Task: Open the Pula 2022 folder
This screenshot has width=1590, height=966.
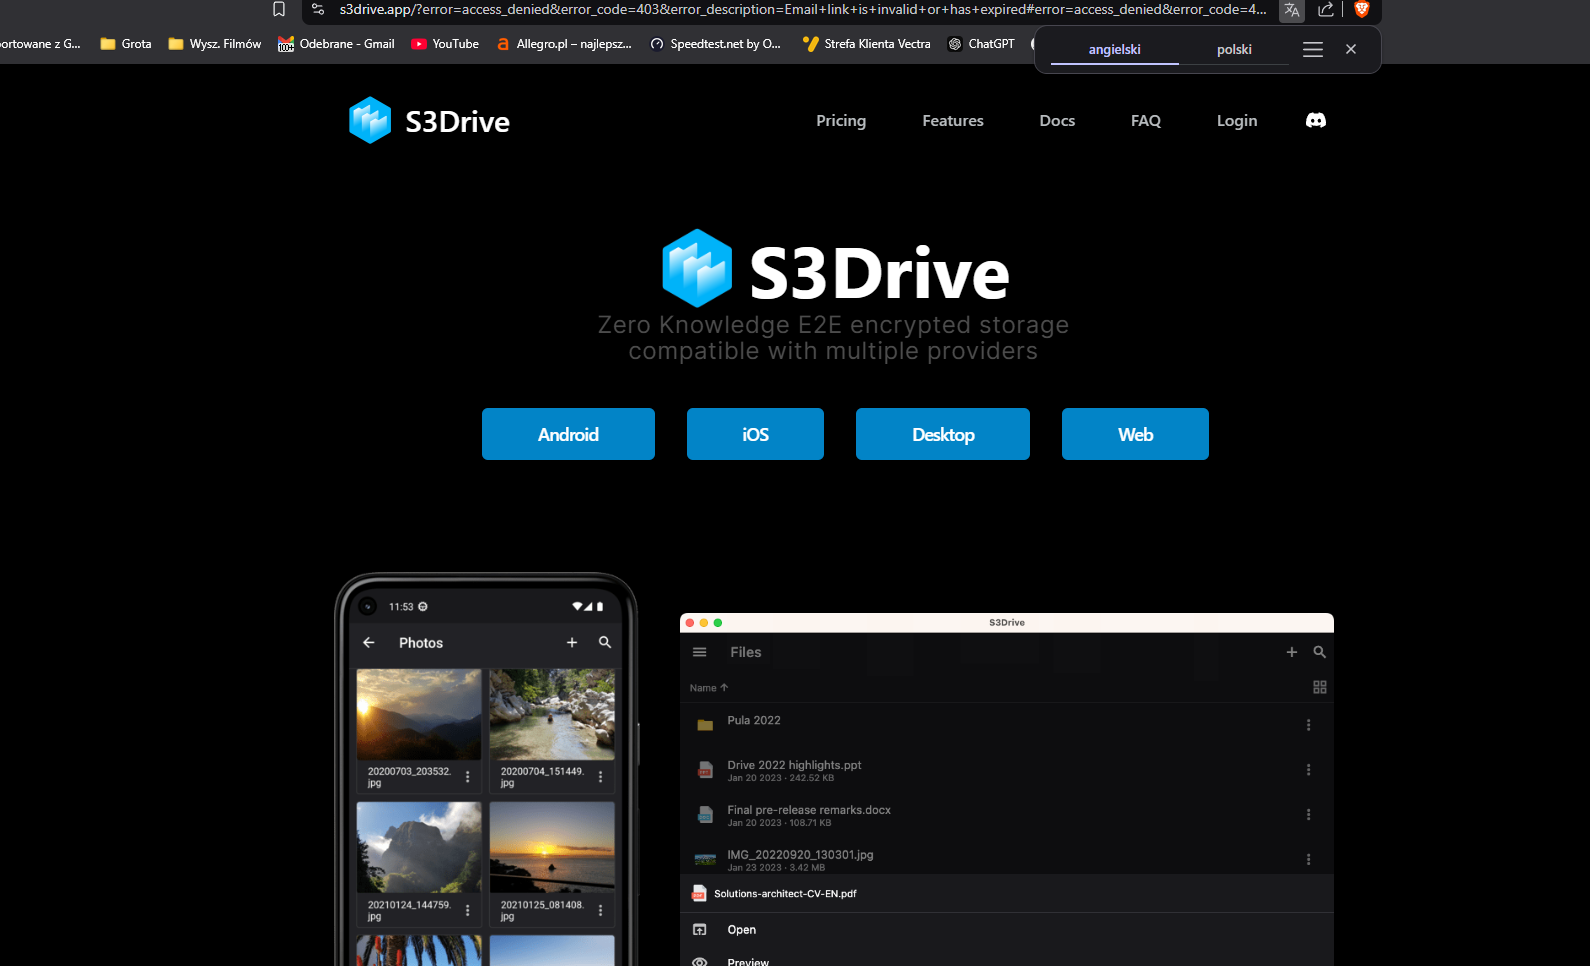Action: [1007, 724]
